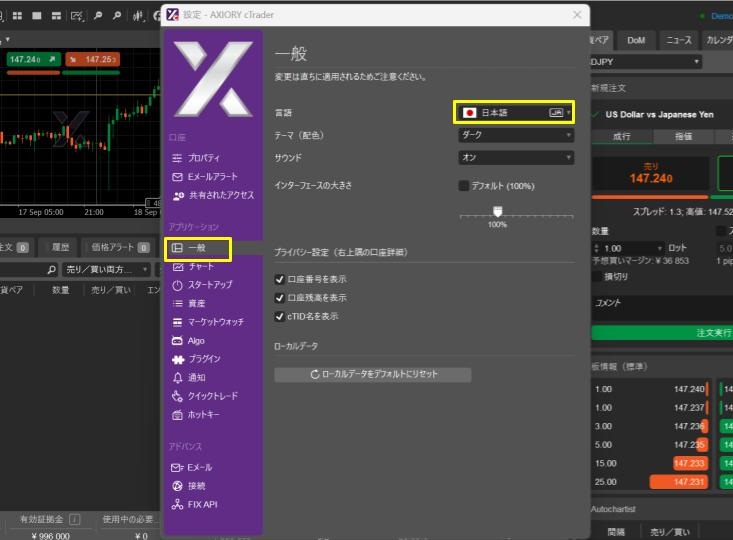Uncheck 口座番号を表示
The width and height of the screenshot is (733, 540).
280,279
